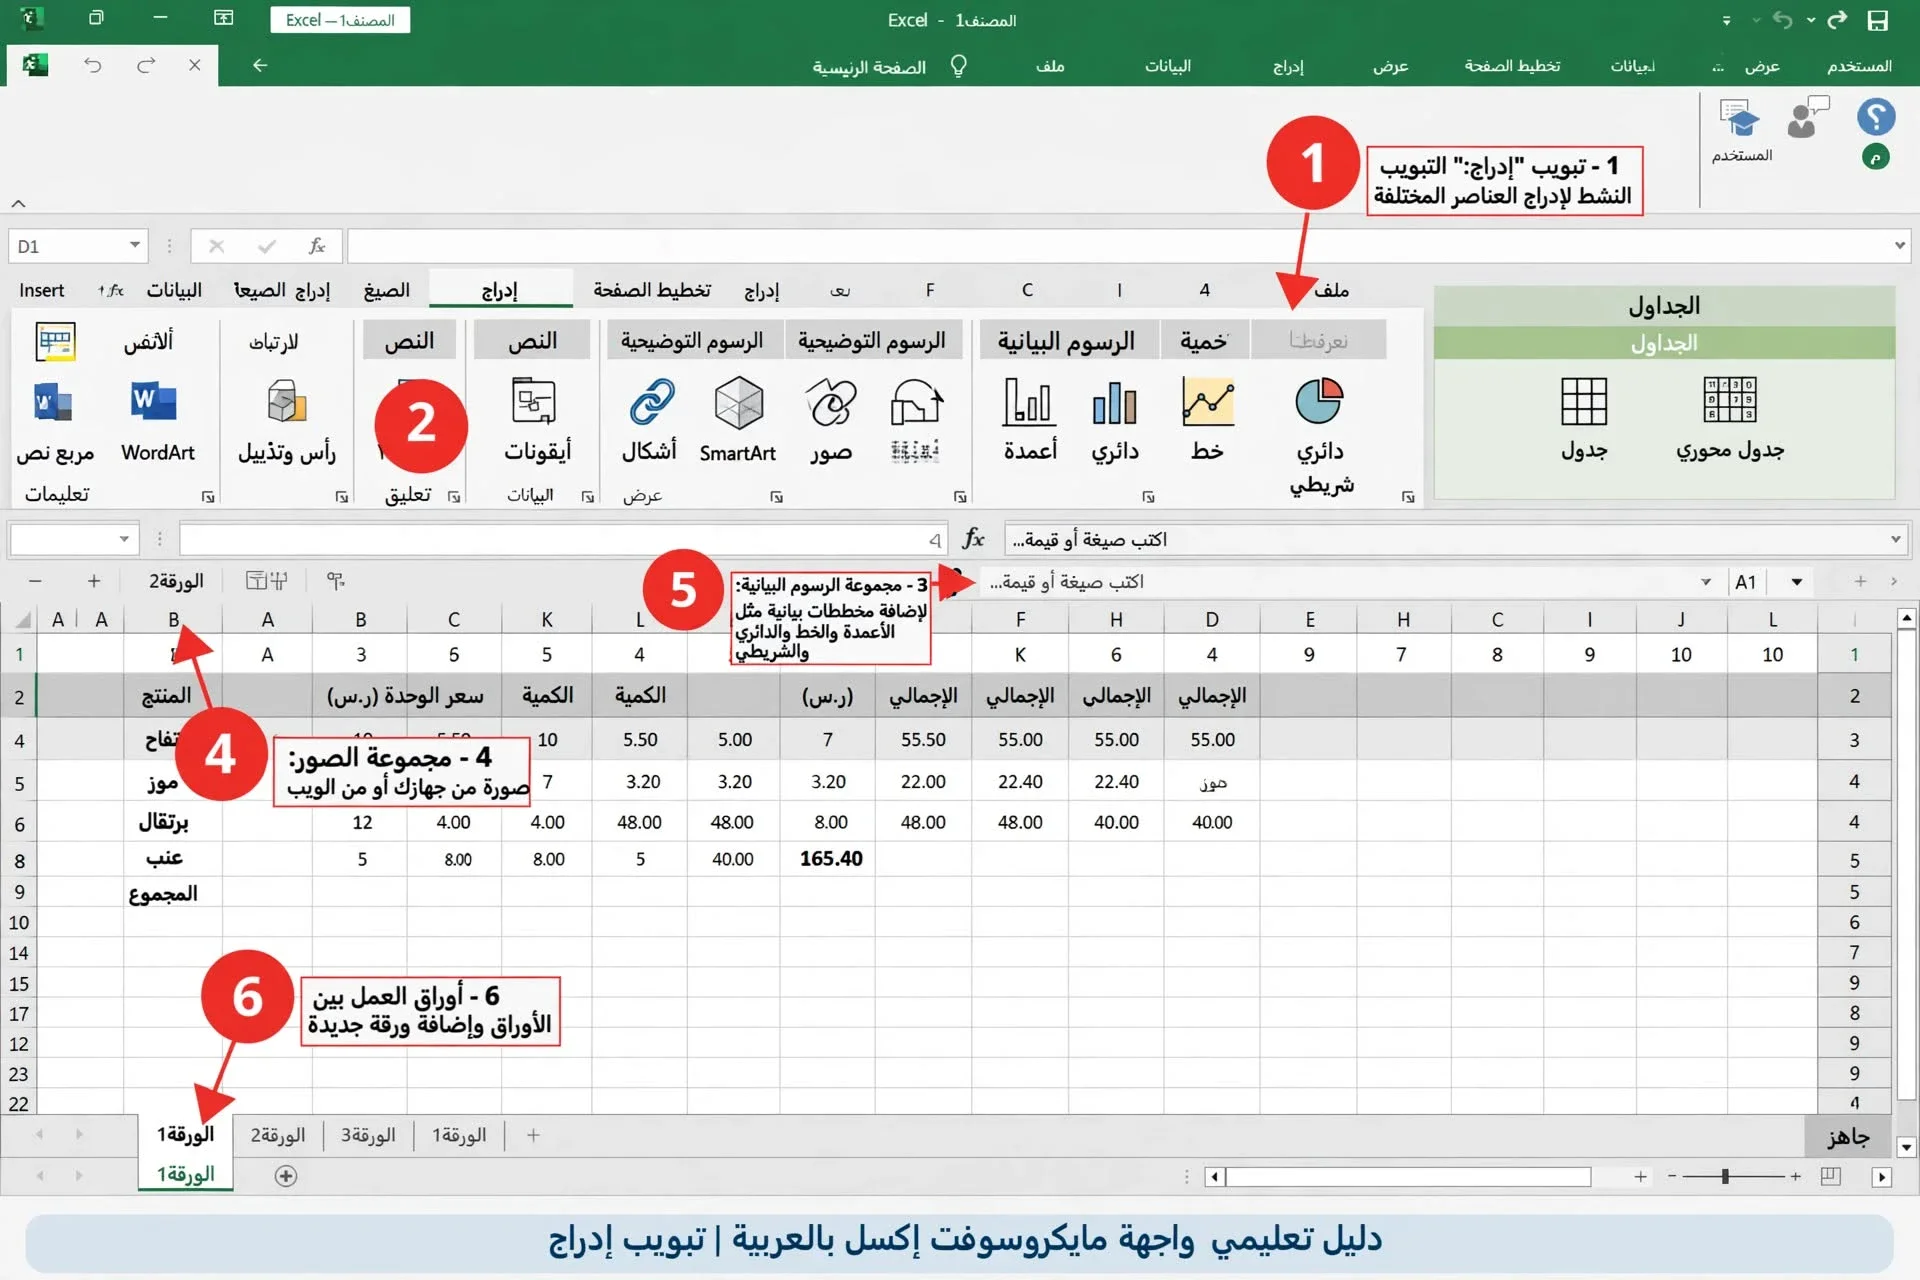Screen dimensions: 1920x1280
Task: Click the zoom slider handle
Action: click(1725, 1177)
